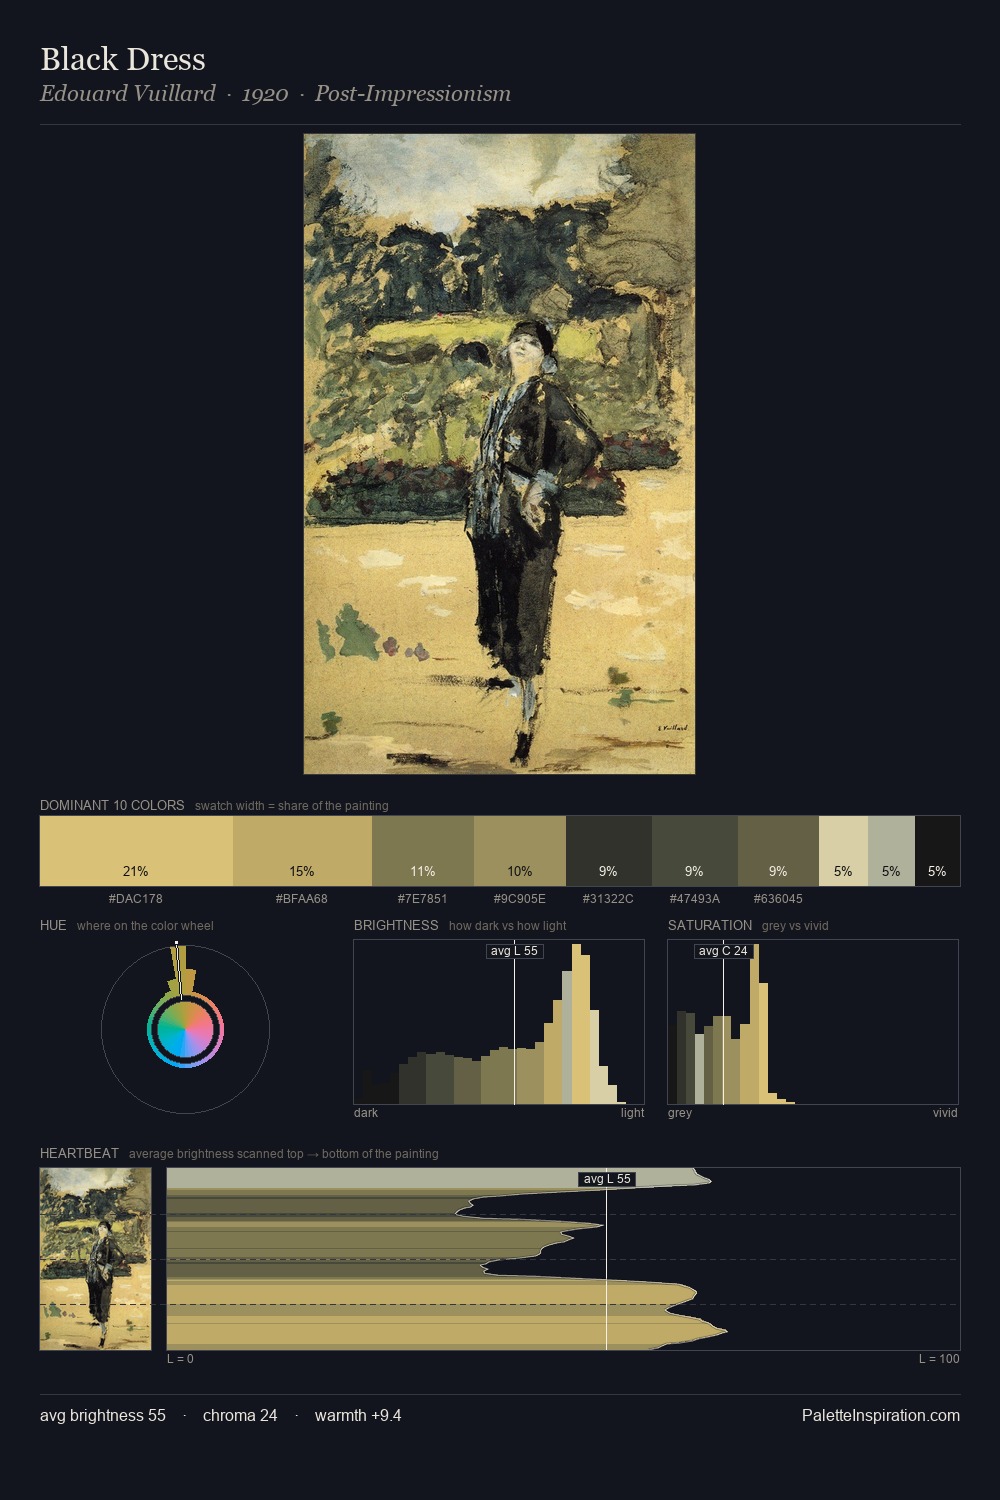The height and width of the screenshot is (1500, 1000).
Task: Select the 9% swatch #636045
Action: [x=778, y=851]
